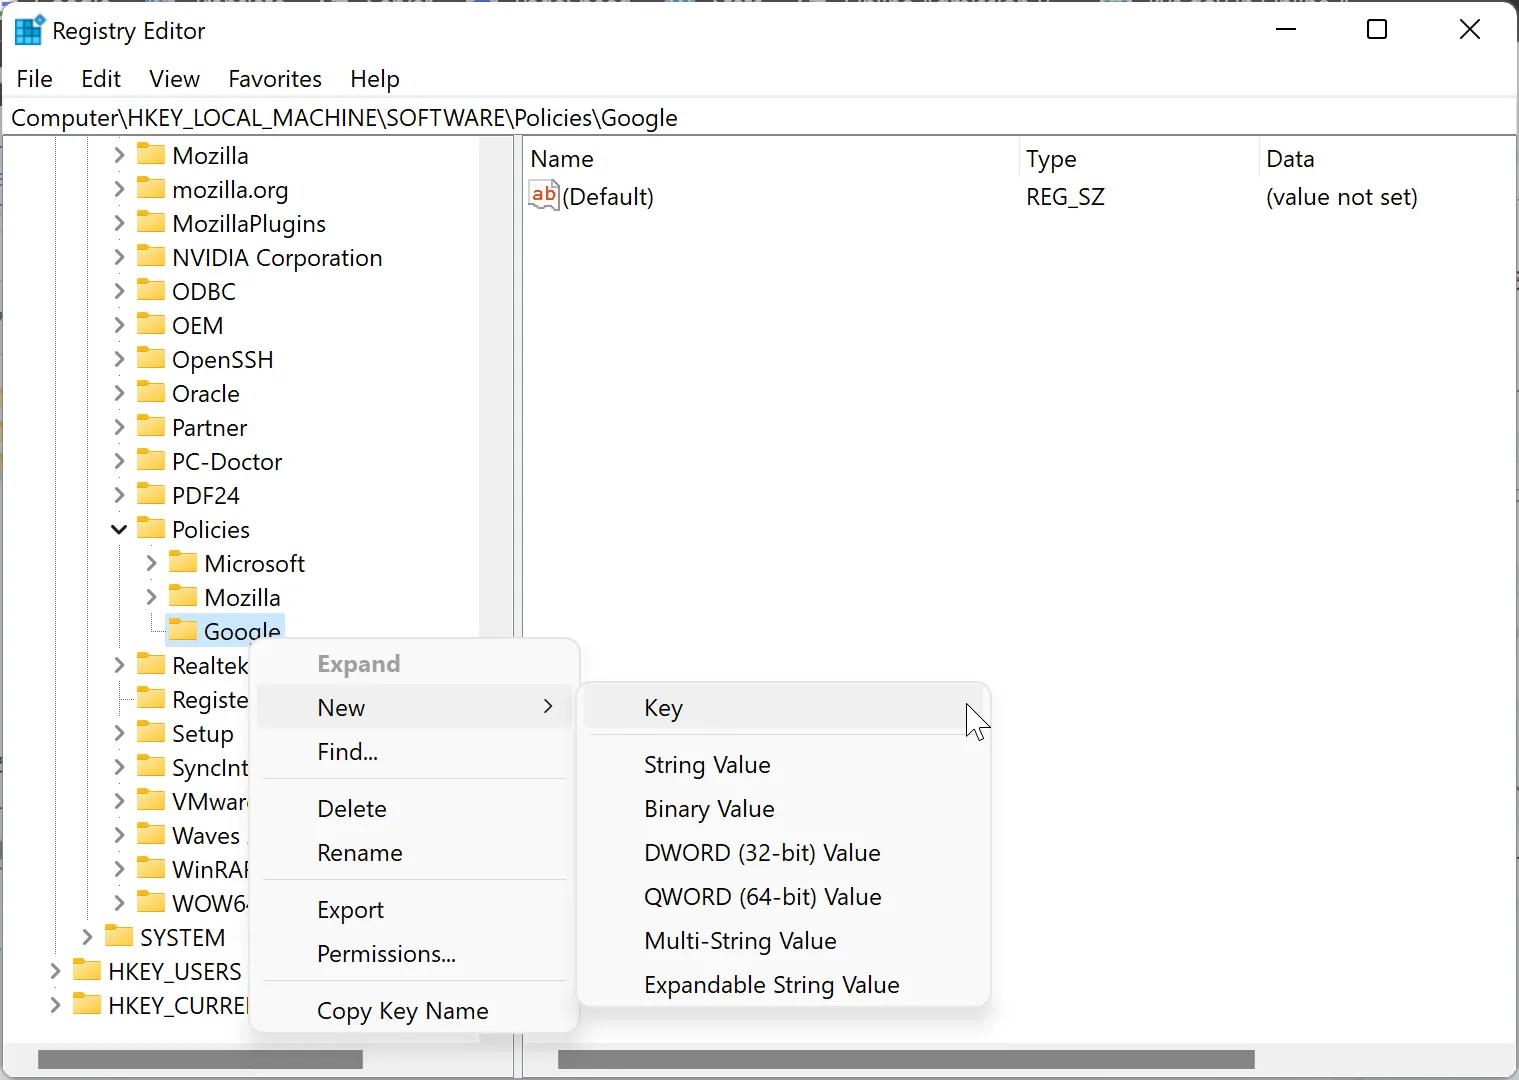Image resolution: width=1519 pixels, height=1080 pixels.
Task: Choose Copy Key Name from context menu
Action: coord(402,1011)
